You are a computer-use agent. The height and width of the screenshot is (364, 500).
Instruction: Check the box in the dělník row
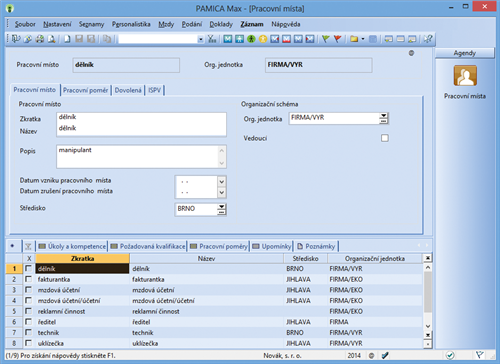[x=29, y=268]
